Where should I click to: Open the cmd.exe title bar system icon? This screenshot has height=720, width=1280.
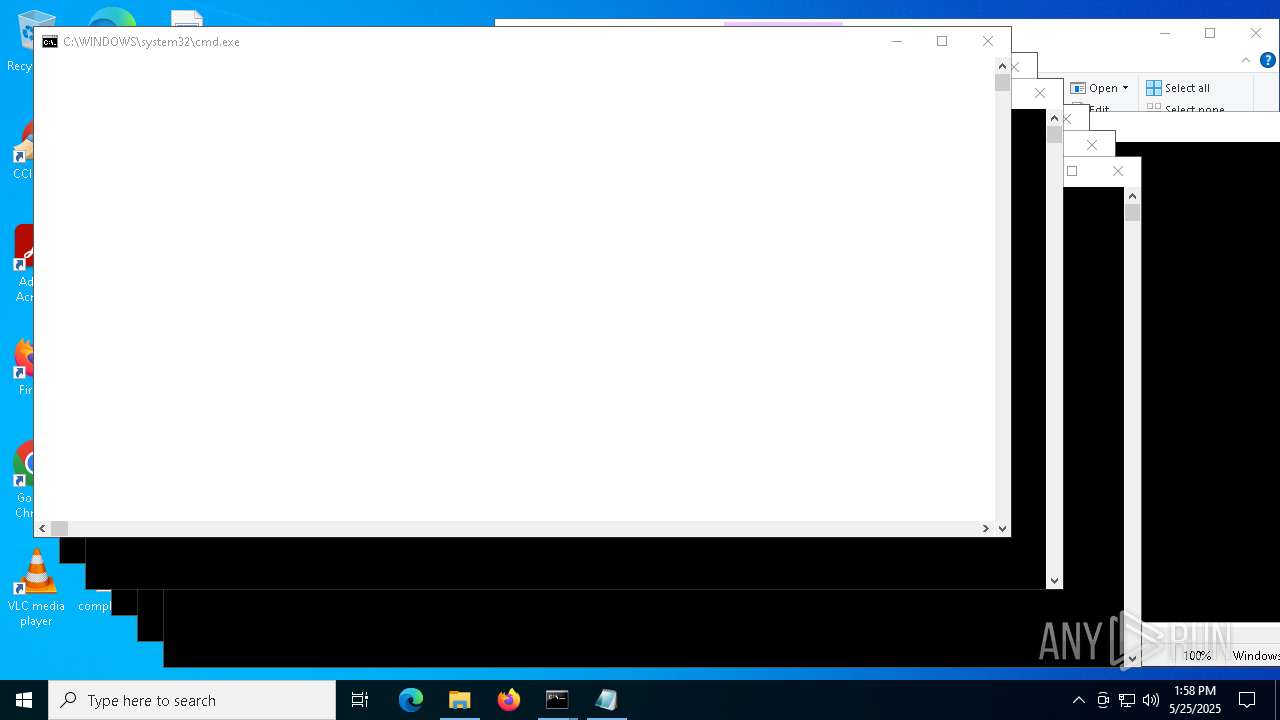click(50, 42)
